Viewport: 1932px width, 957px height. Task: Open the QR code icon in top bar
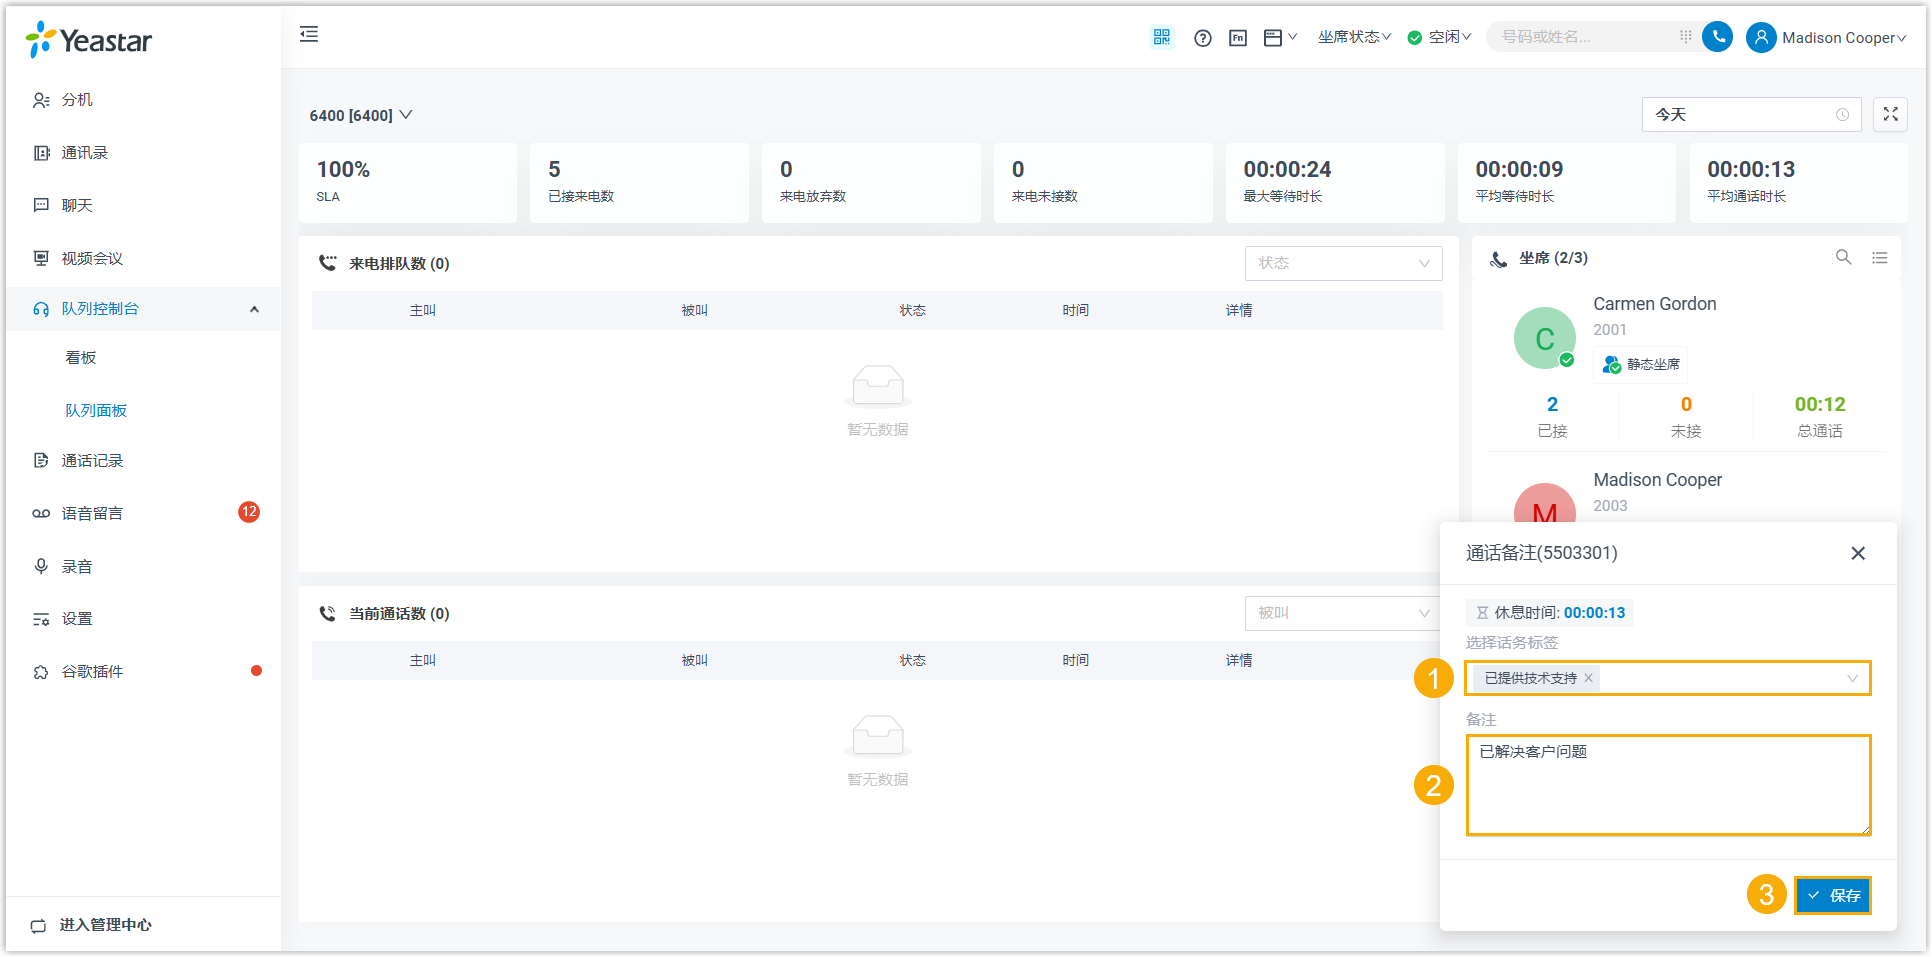click(1161, 37)
